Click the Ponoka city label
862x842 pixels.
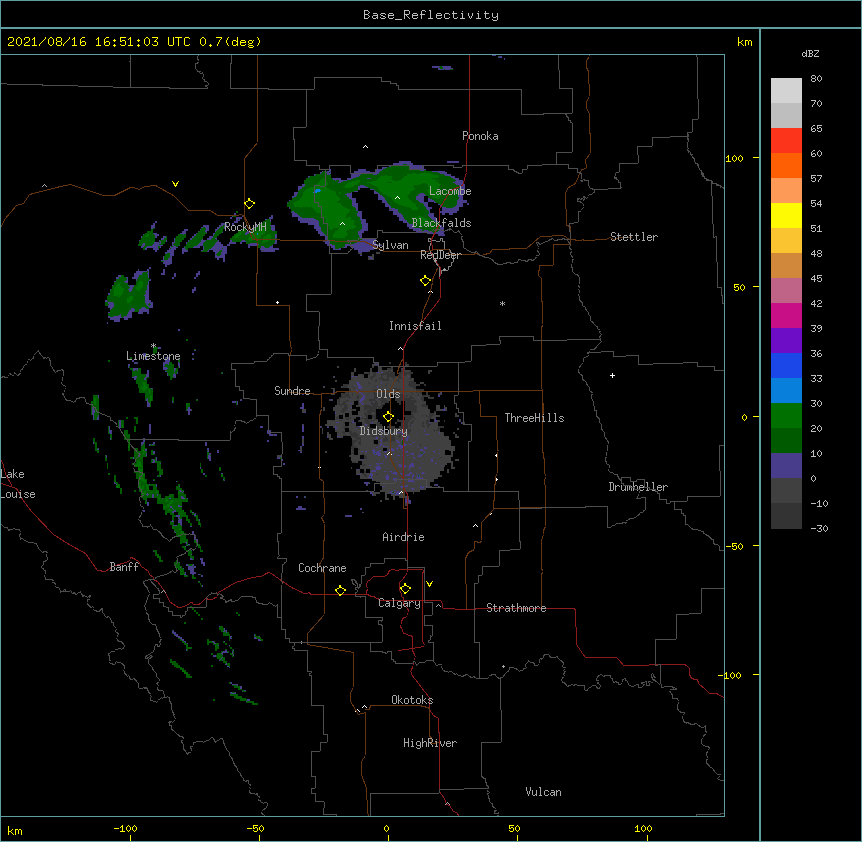pyautogui.click(x=480, y=136)
